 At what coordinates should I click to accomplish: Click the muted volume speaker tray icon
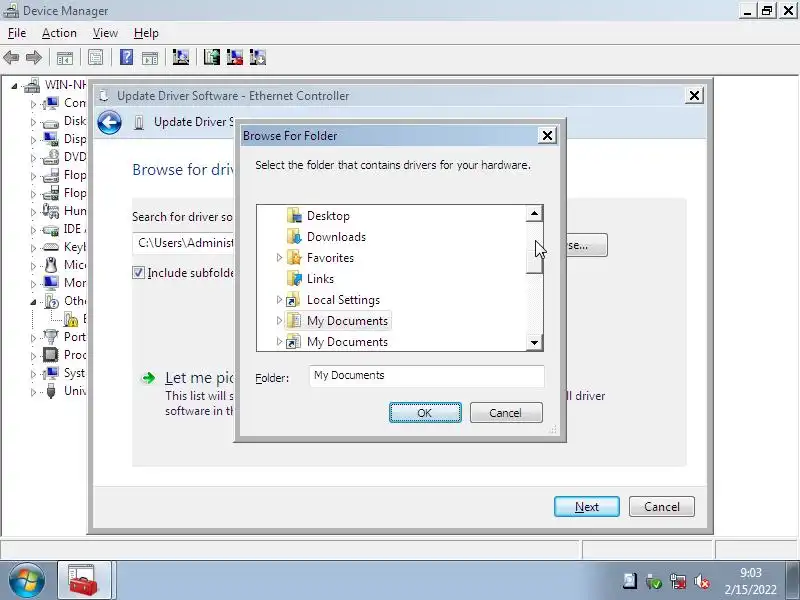click(702, 581)
